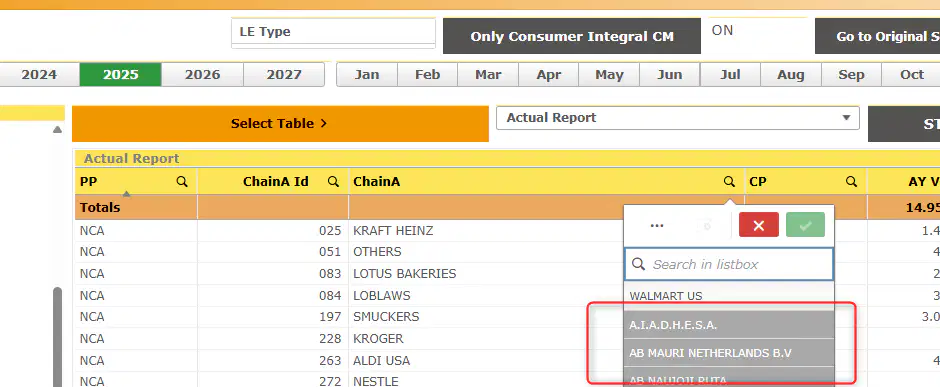940x387 pixels.
Task: Select the month Jun
Action: pos(670,74)
